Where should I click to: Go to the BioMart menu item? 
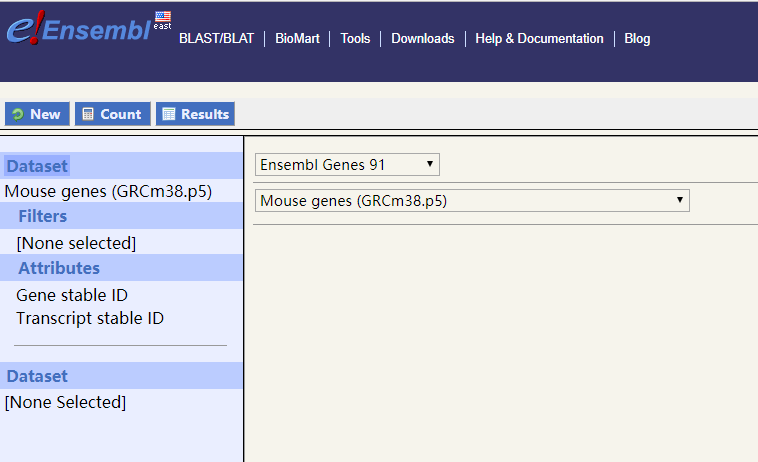(297, 39)
